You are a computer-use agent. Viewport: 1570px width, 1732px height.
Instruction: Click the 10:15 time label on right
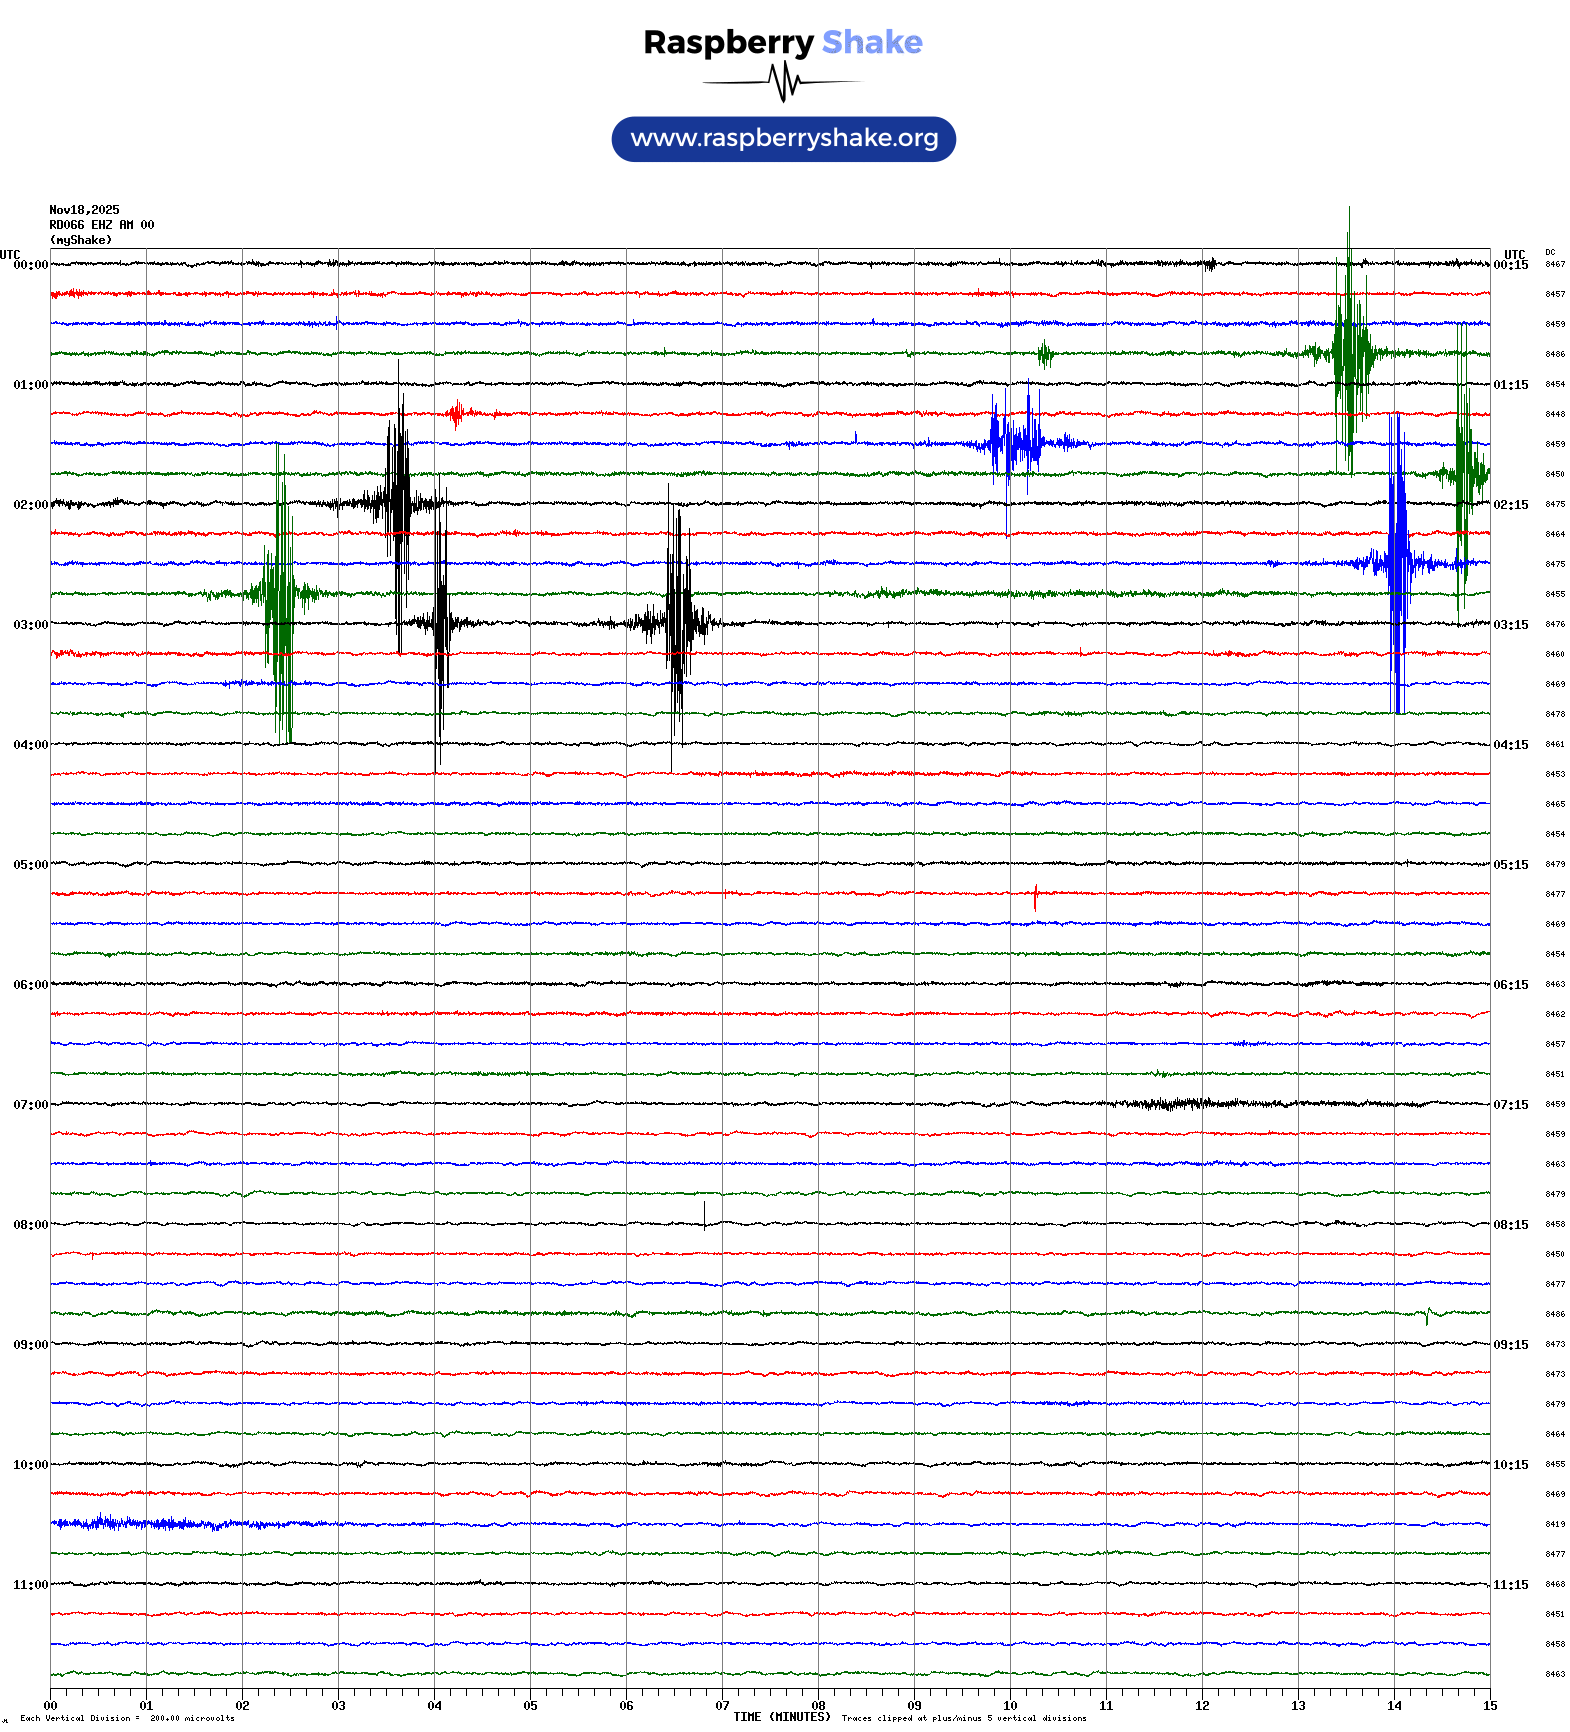click(x=1510, y=1465)
